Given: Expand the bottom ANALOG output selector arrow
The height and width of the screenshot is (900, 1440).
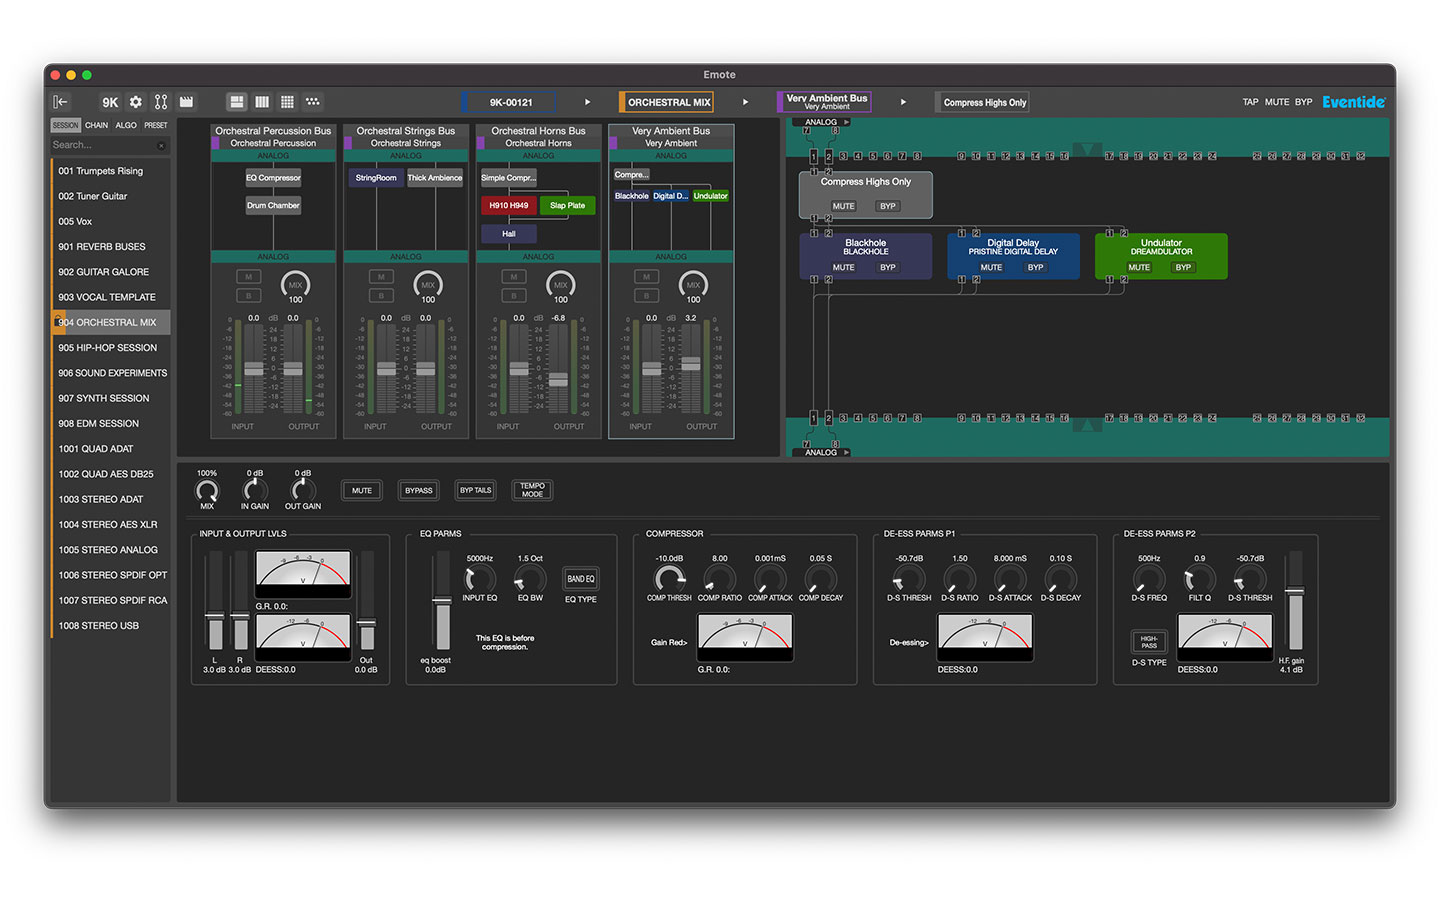Looking at the screenshot, I should [x=847, y=452].
